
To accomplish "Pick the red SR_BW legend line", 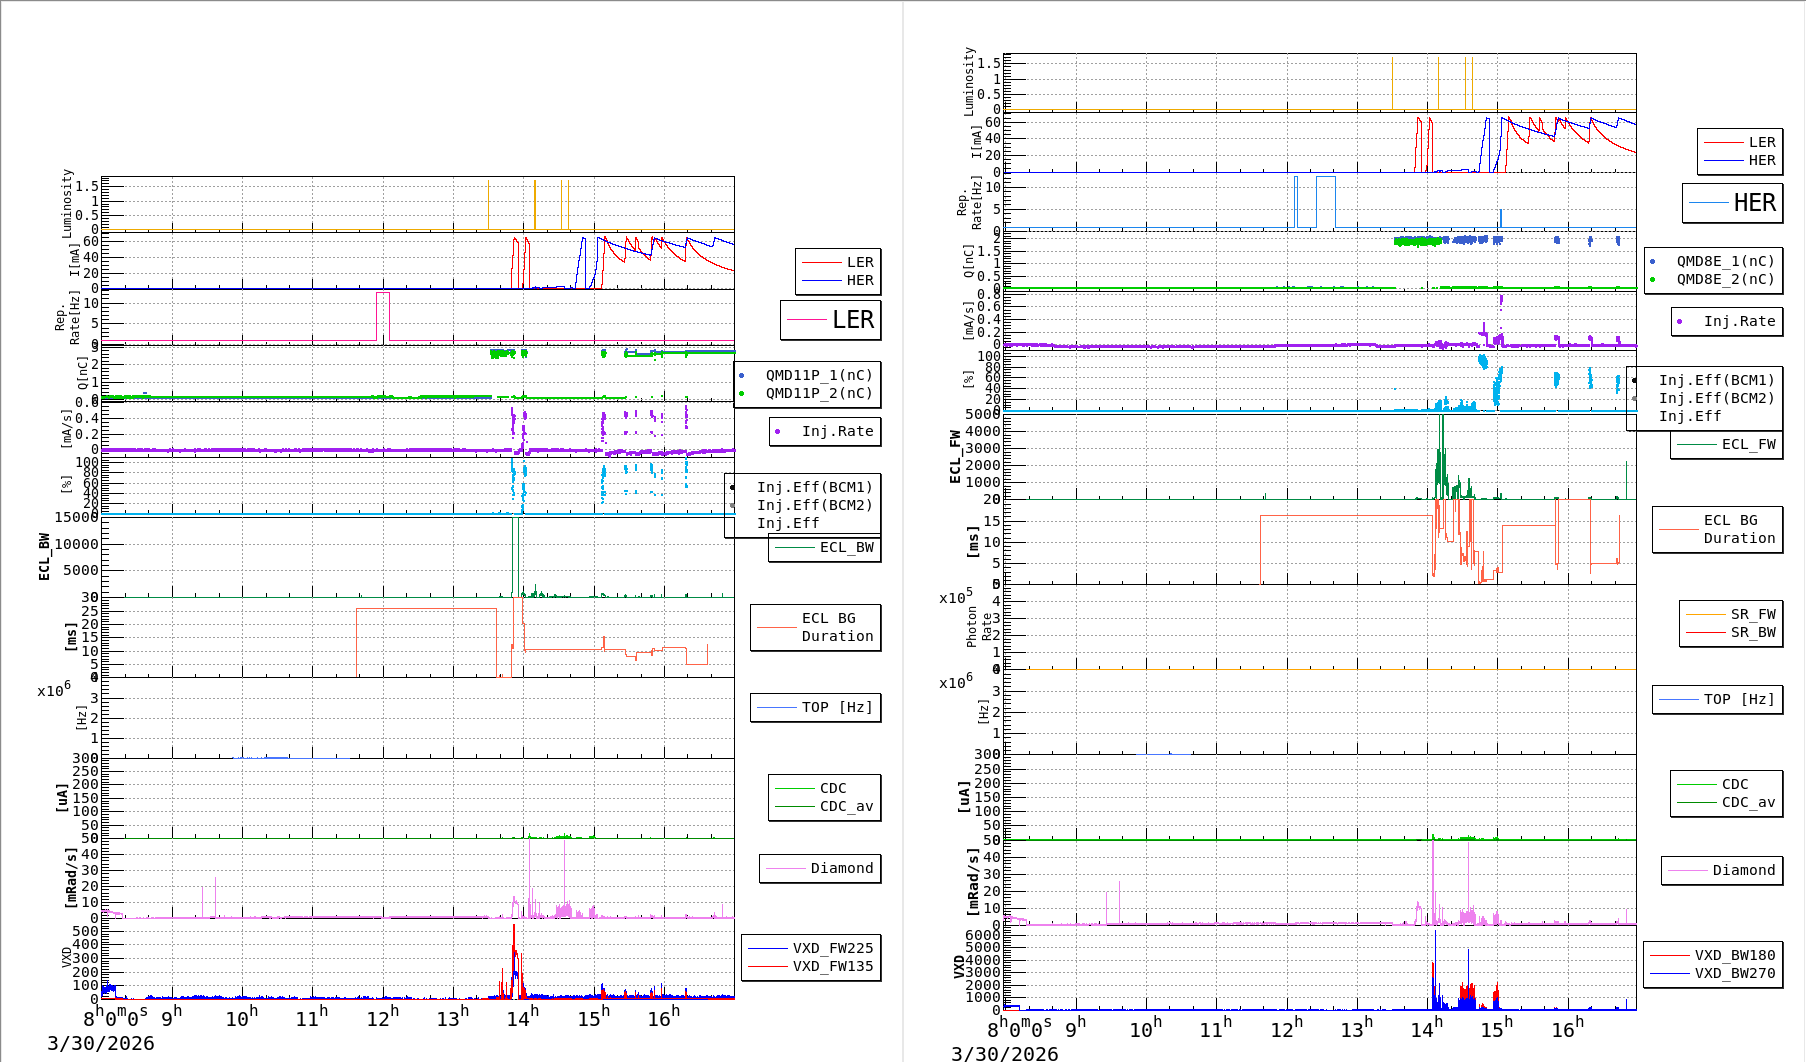I will click(1706, 633).
